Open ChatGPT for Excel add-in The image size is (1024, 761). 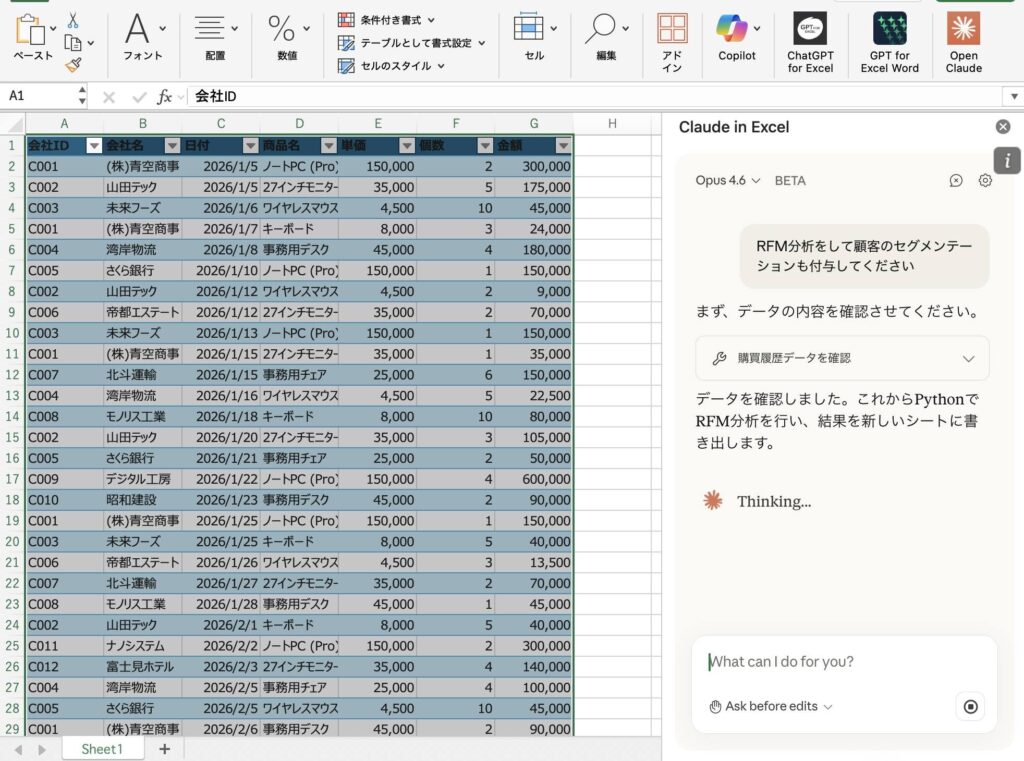[810, 29]
